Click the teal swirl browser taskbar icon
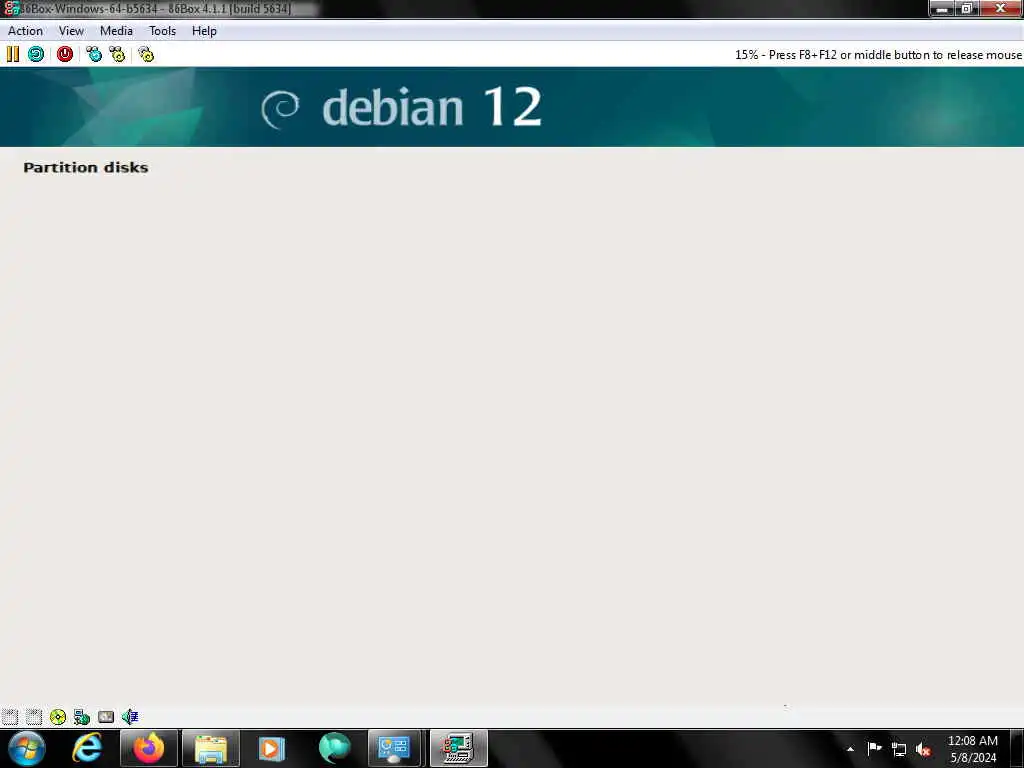 click(x=334, y=748)
